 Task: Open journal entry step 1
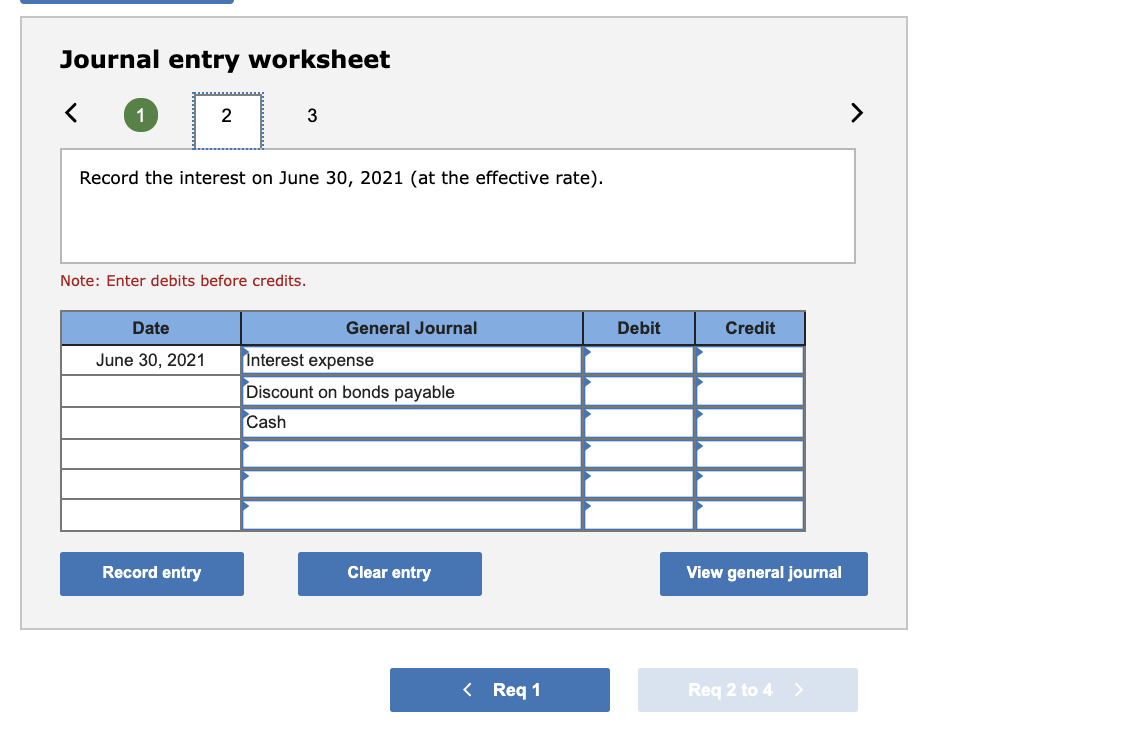(140, 115)
